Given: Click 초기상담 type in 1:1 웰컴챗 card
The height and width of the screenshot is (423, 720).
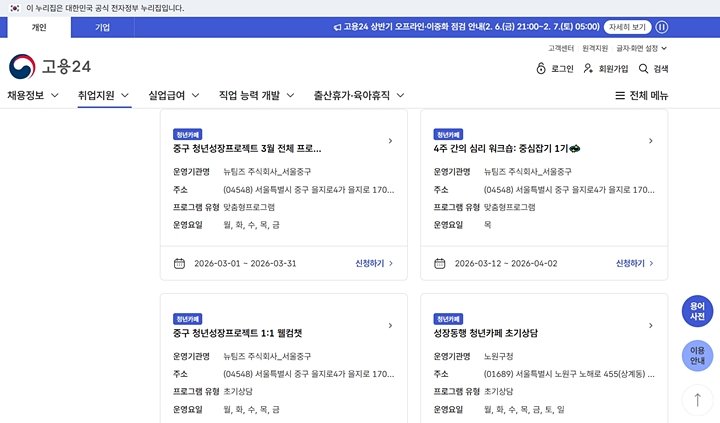Looking at the screenshot, I should [x=238, y=392].
